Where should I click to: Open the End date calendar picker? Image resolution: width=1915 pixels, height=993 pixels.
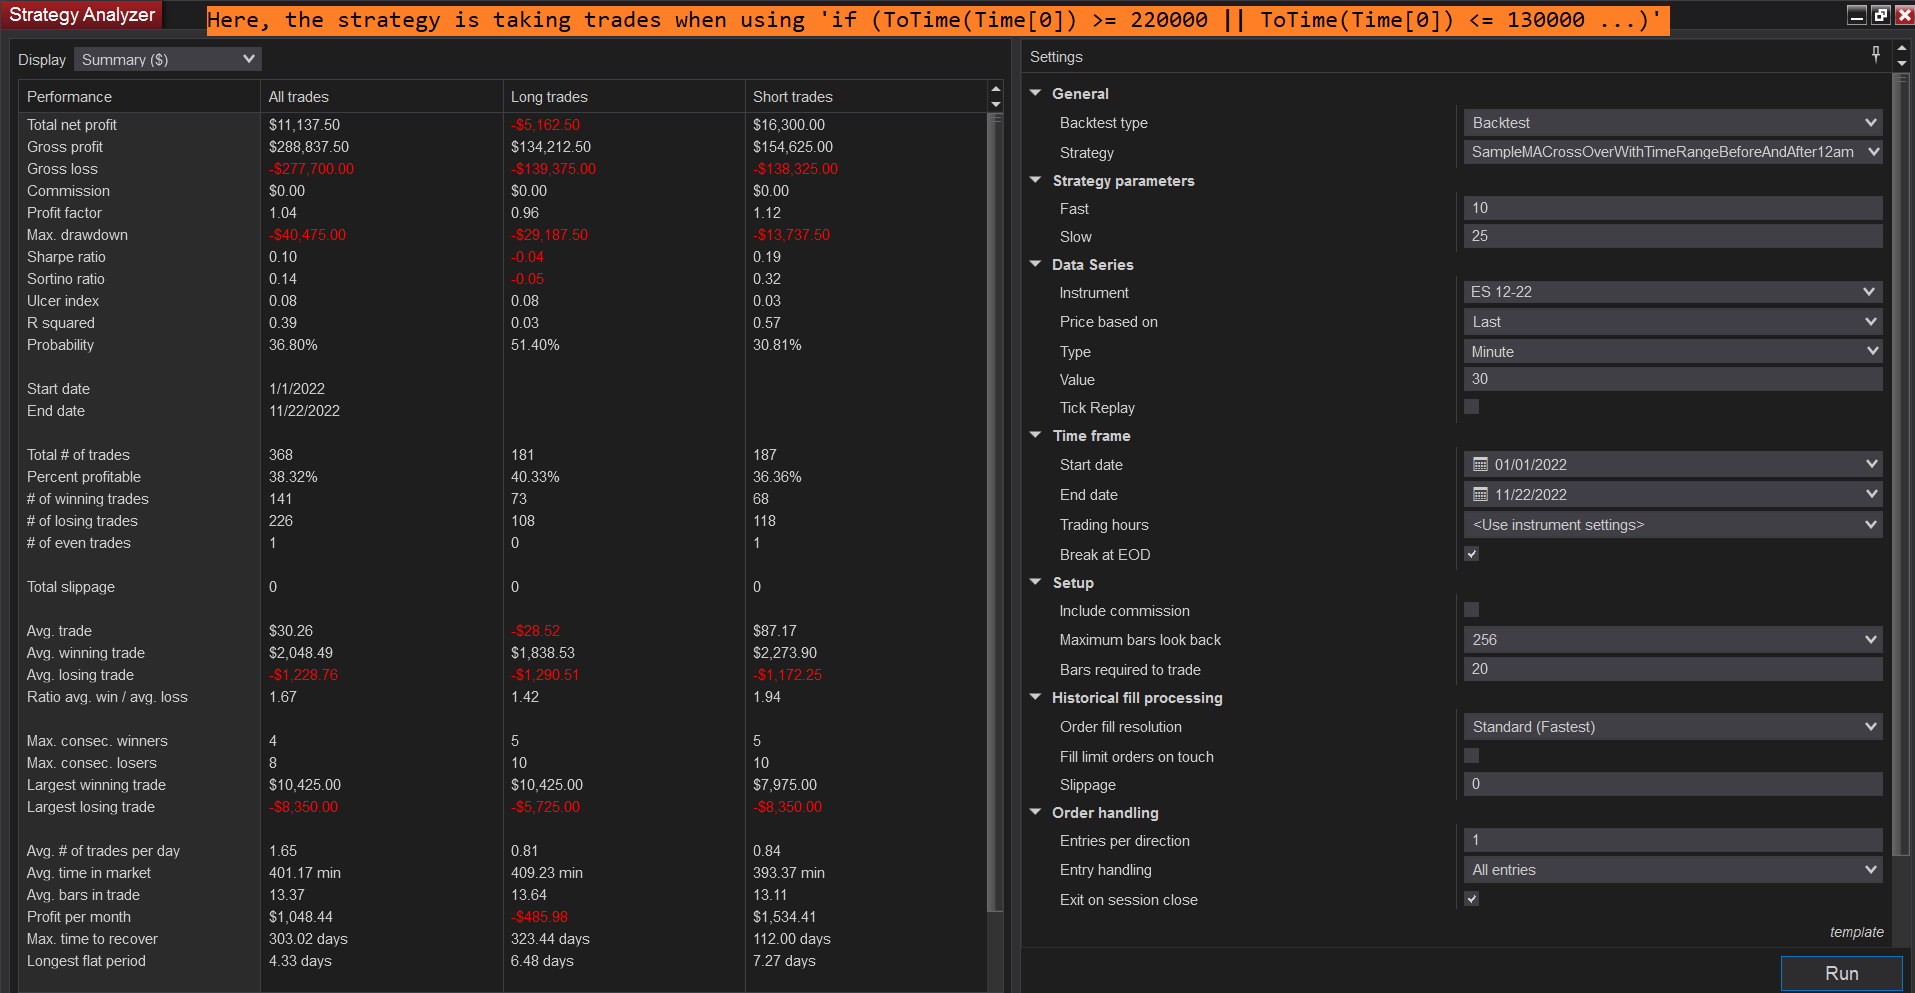click(1480, 494)
